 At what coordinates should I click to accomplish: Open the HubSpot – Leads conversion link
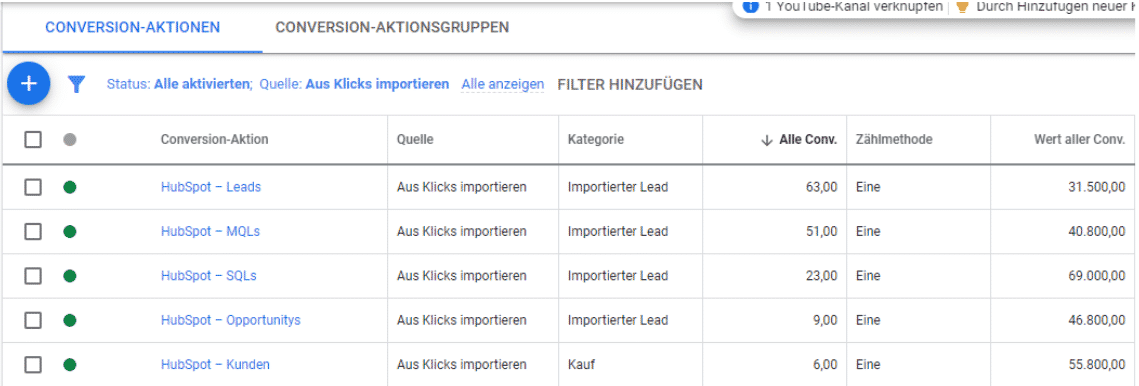pos(211,187)
